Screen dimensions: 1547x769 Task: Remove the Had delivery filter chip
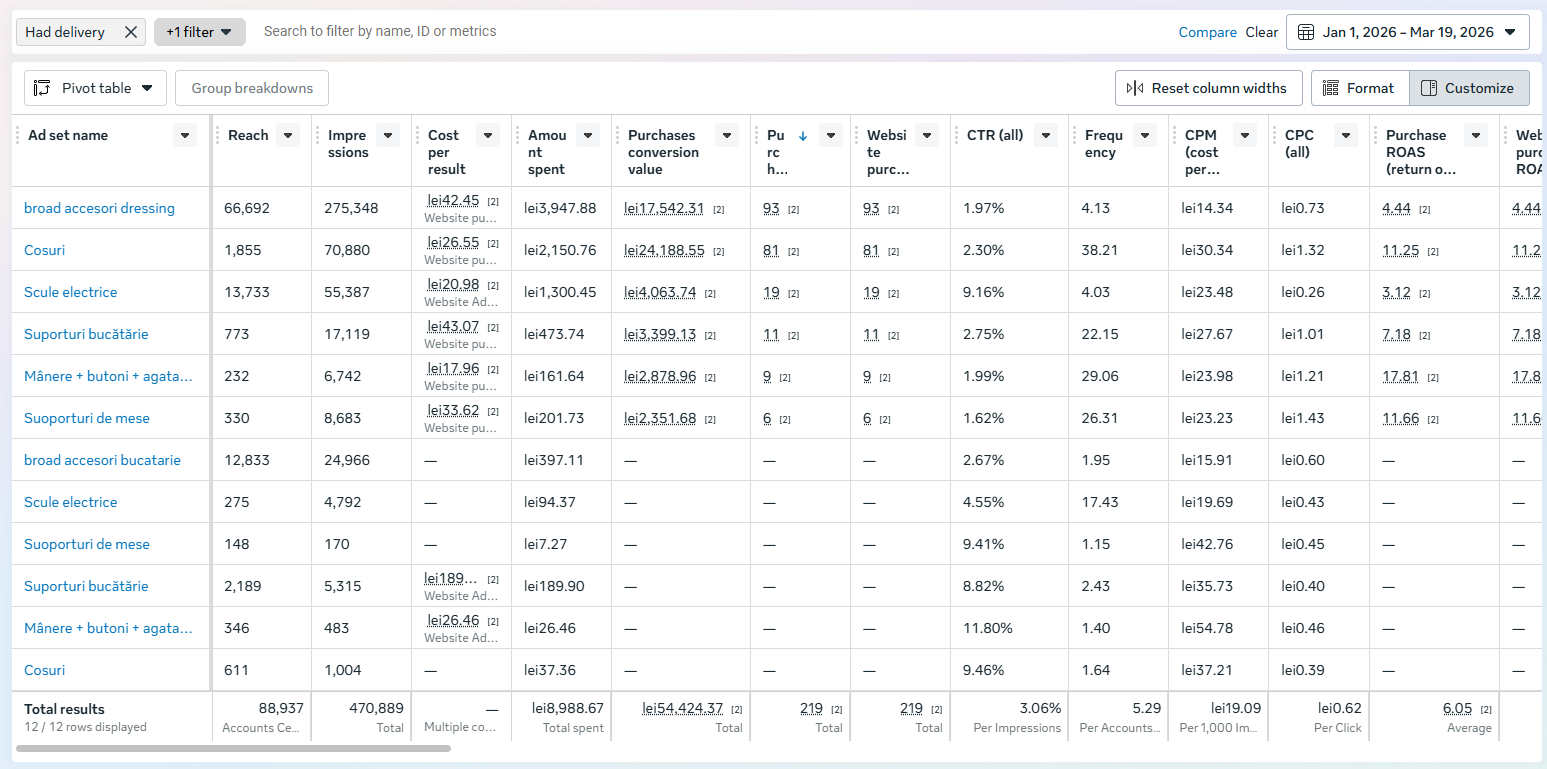point(131,32)
